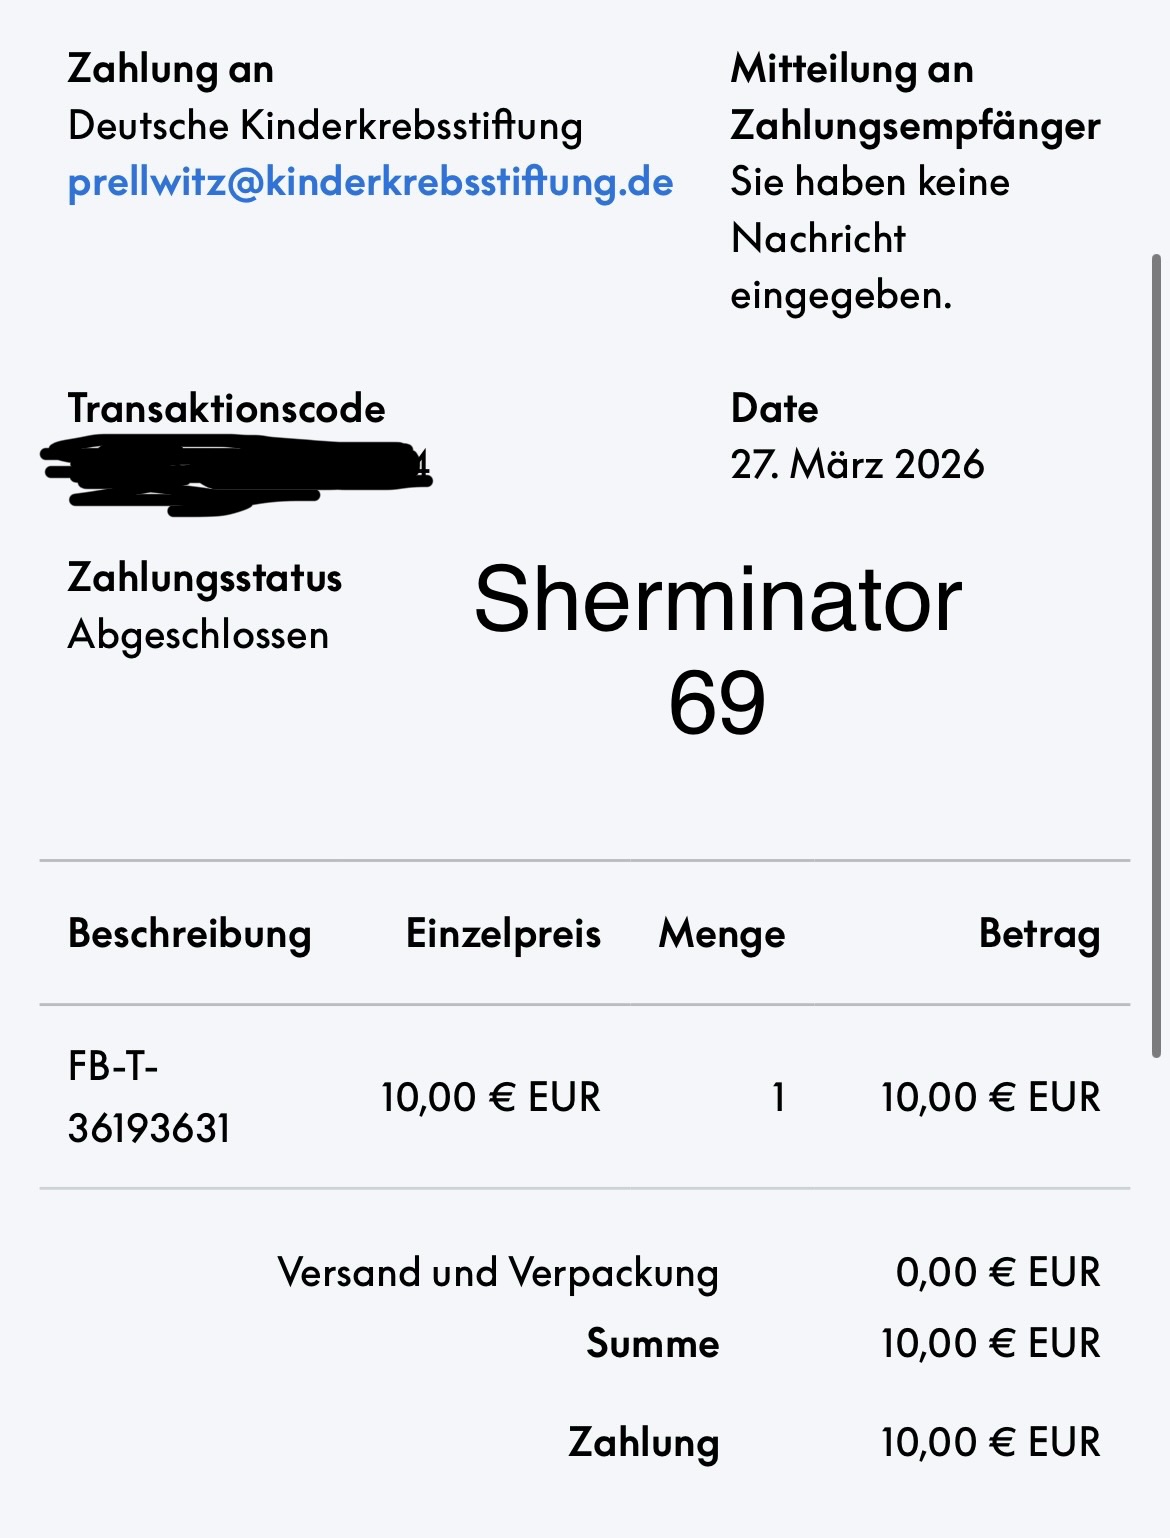Screen dimensions: 1170x1538
Task: Click the Einzelpreis column header
Action: tap(503, 934)
